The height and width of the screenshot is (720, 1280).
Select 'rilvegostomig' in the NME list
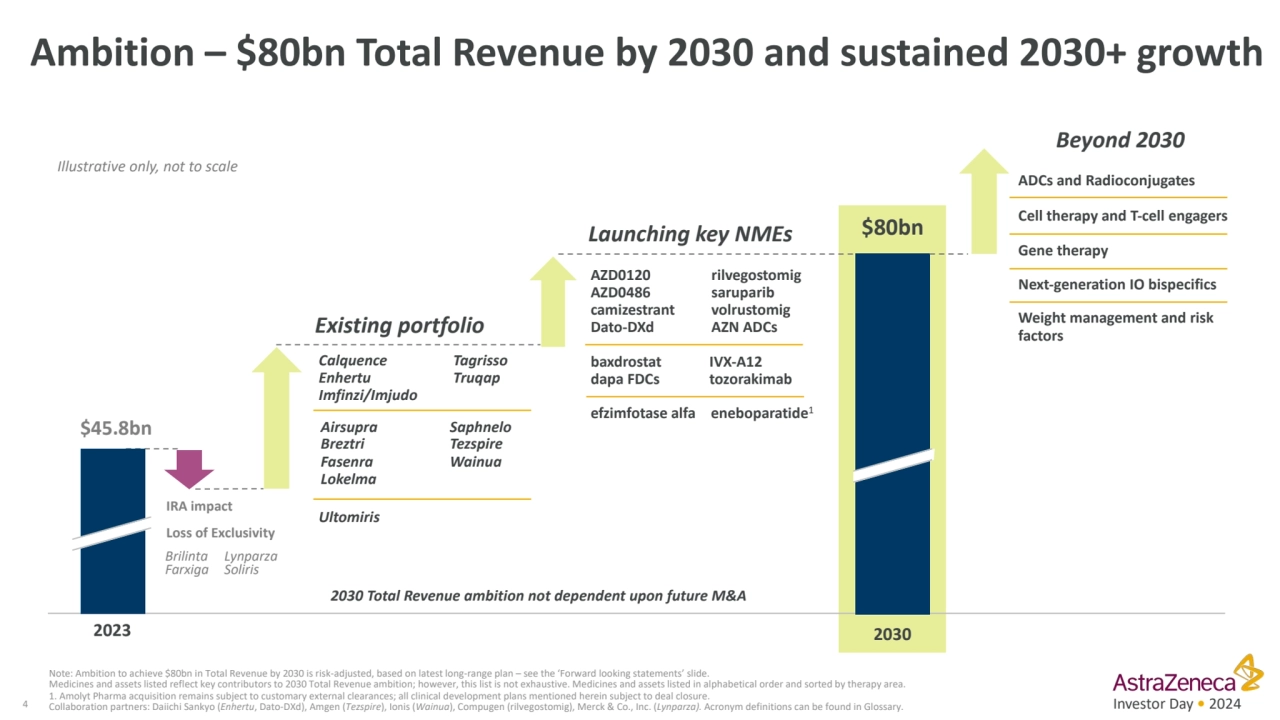click(756, 275)
